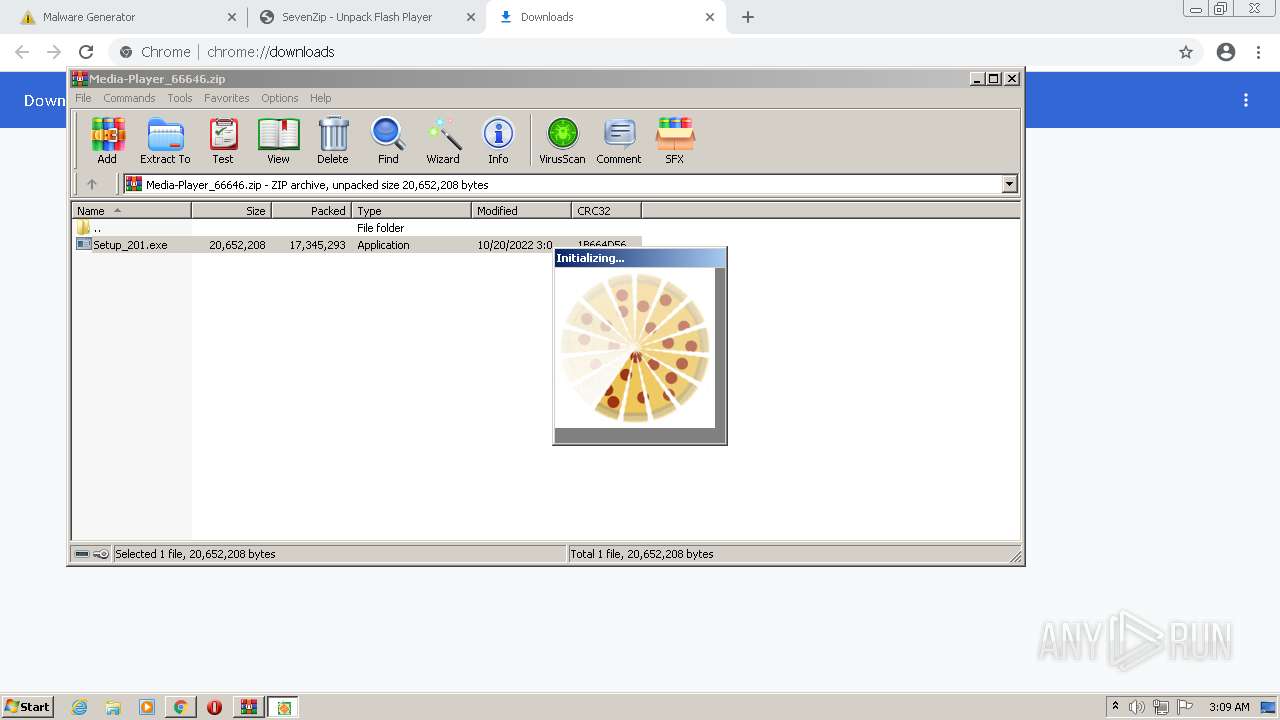The height and width of the screenshot is (720, 1280).
Task: Select the Setup_201.exe file row
Action: point(357,245)
